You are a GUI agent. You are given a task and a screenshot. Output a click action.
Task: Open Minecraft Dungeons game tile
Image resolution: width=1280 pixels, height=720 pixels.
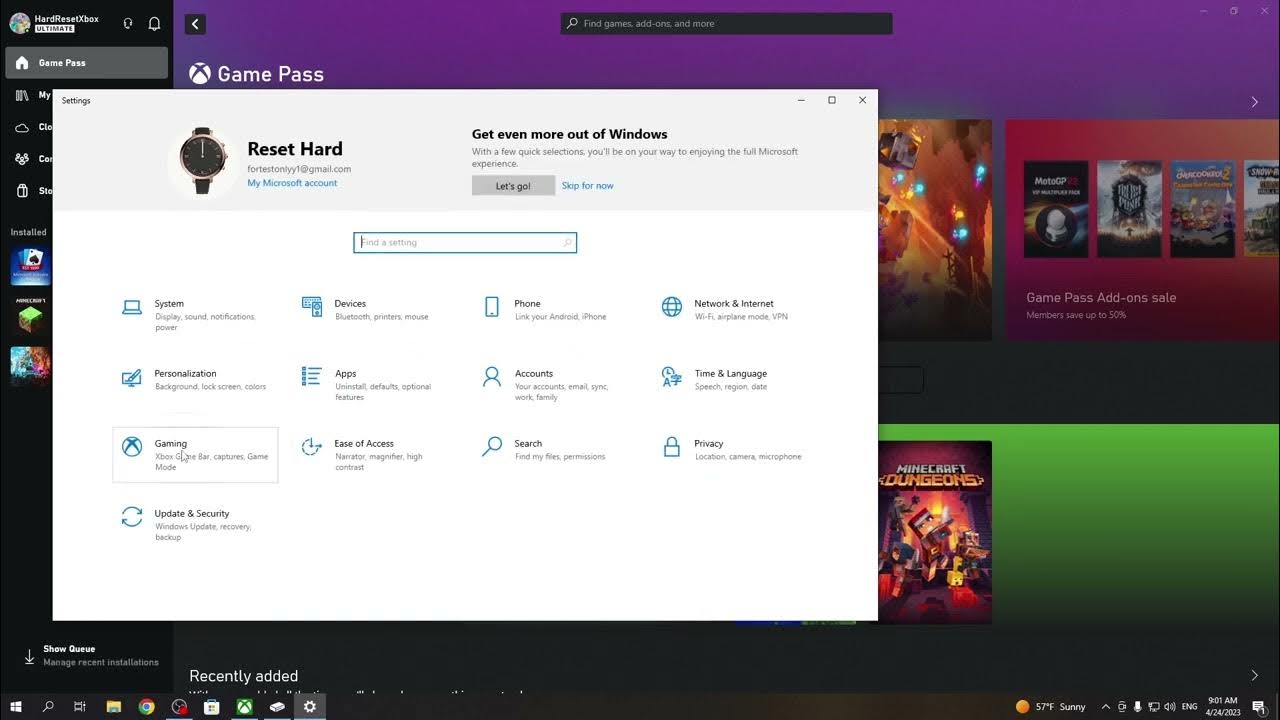tap(935, 532)
